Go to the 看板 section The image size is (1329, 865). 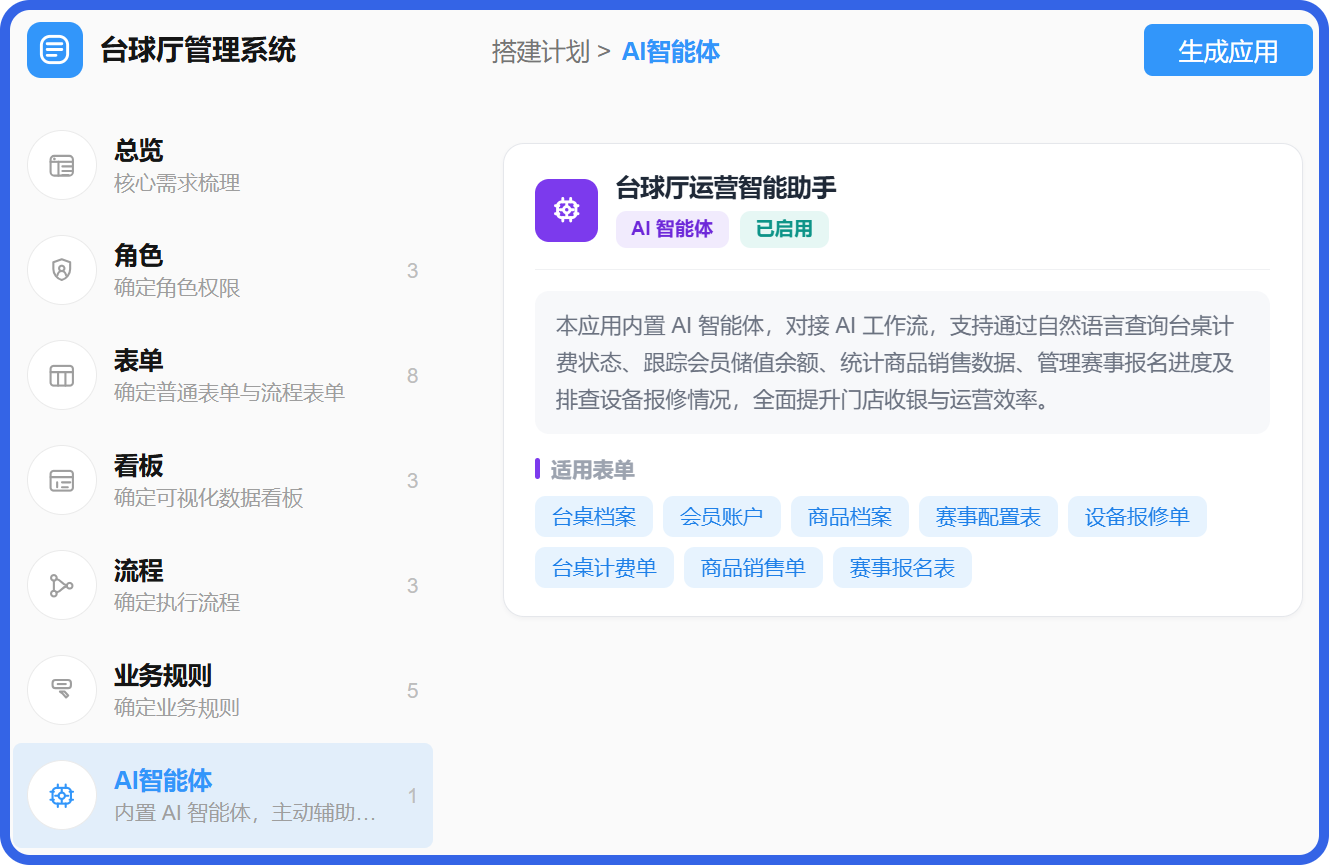222,480
